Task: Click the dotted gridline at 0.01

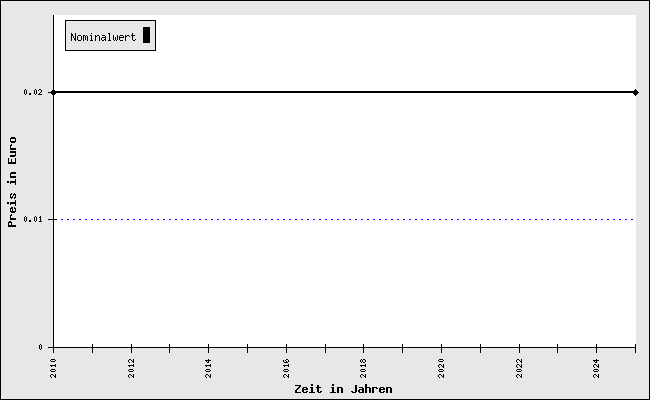Action: click(340, 219)
